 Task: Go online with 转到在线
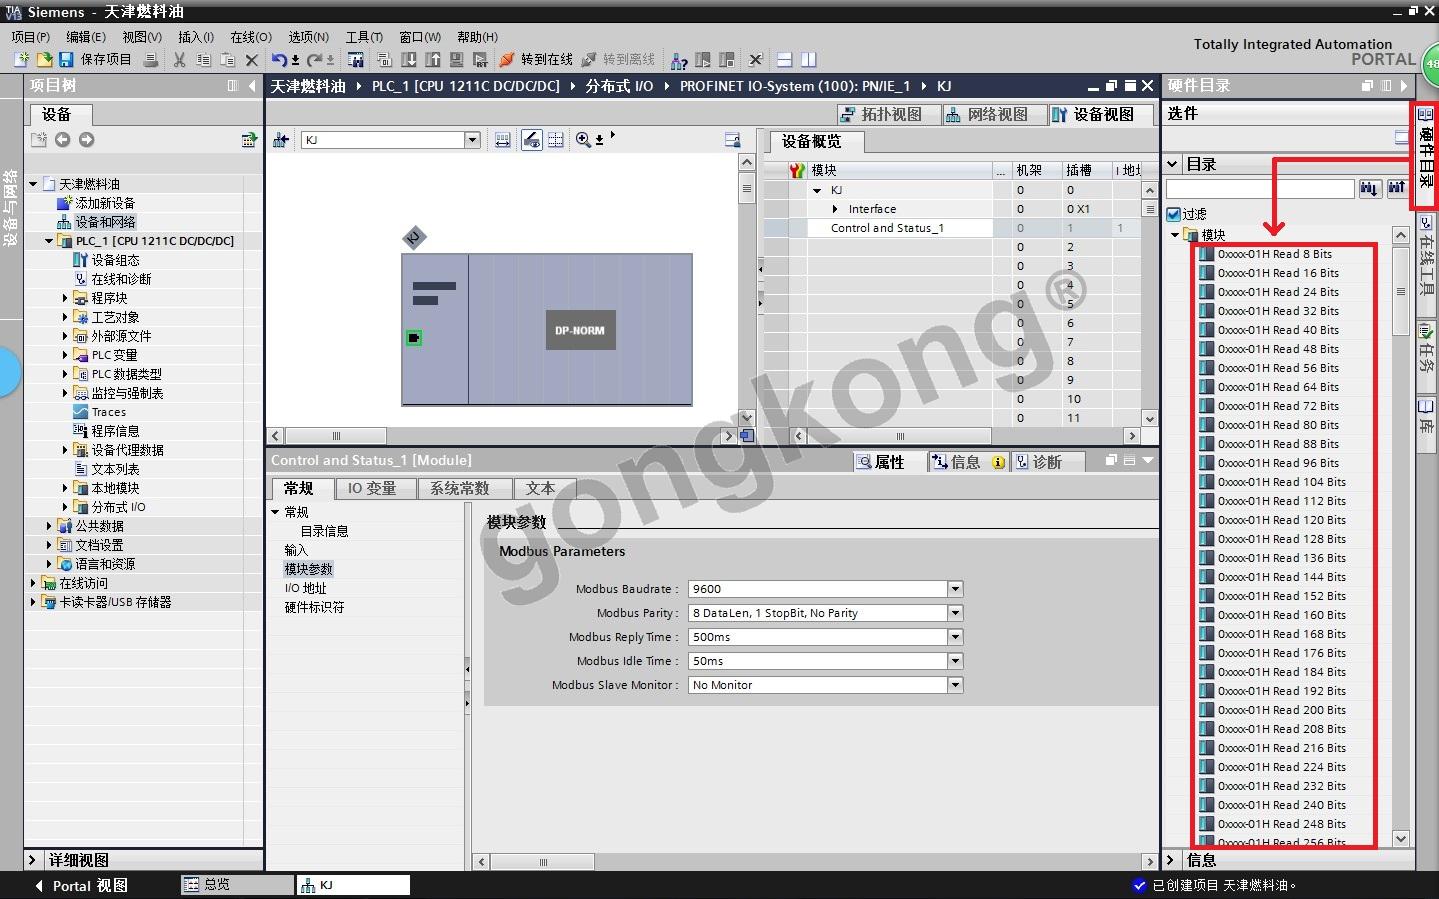536,60
